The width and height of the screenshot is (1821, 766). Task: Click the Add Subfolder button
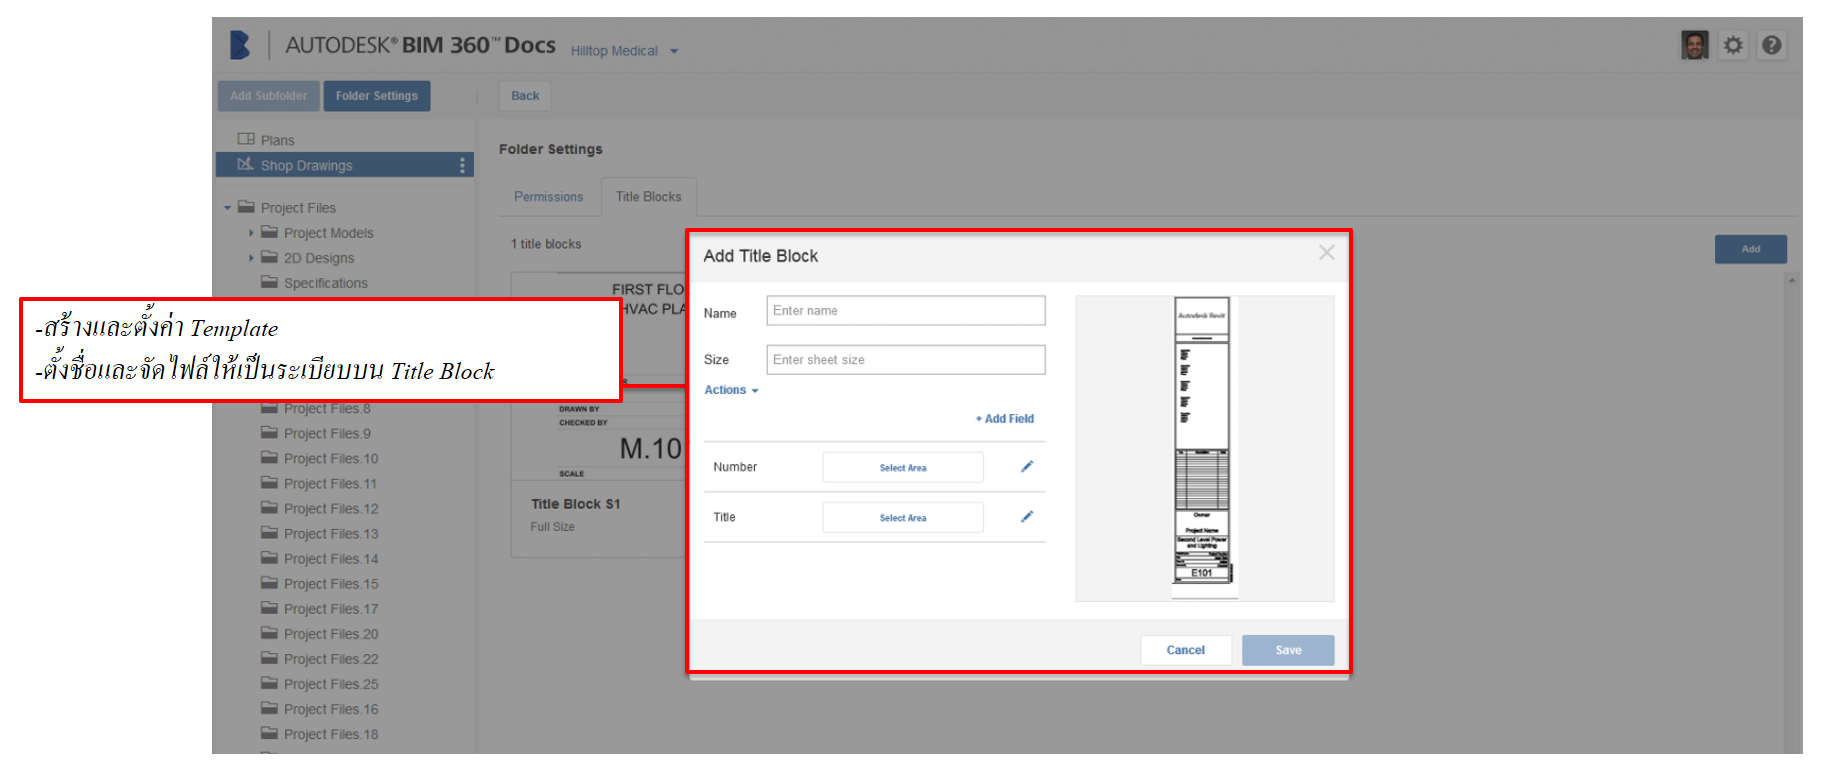(269, 96)
